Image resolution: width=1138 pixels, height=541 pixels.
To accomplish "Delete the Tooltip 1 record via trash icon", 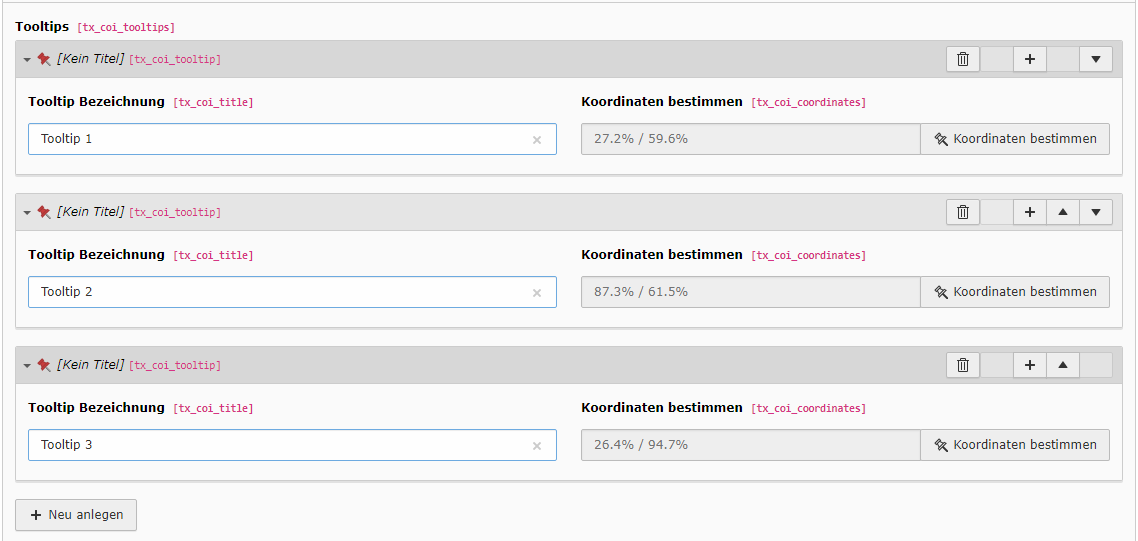I will (963, 60).
